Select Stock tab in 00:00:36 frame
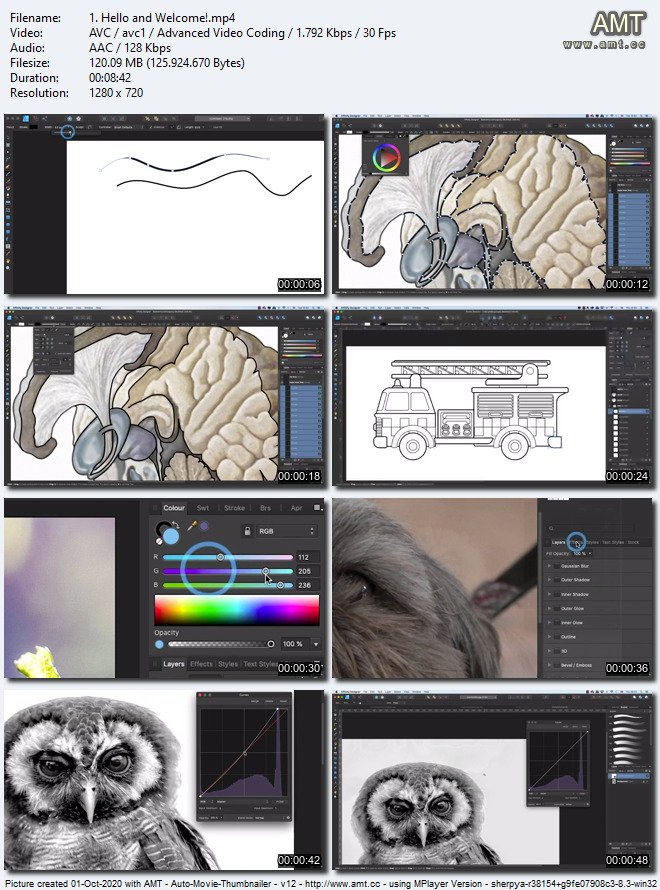660x890 pixels. [x=633, y=543]
